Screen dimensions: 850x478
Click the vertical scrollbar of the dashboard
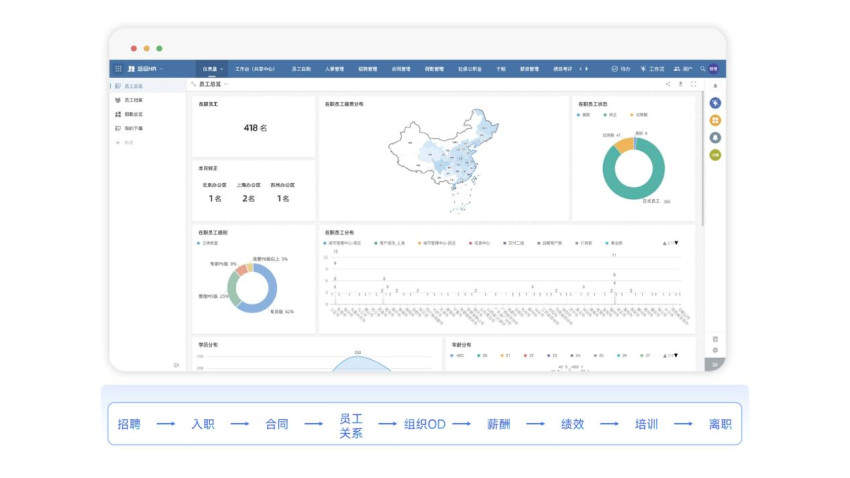[703, 160]
